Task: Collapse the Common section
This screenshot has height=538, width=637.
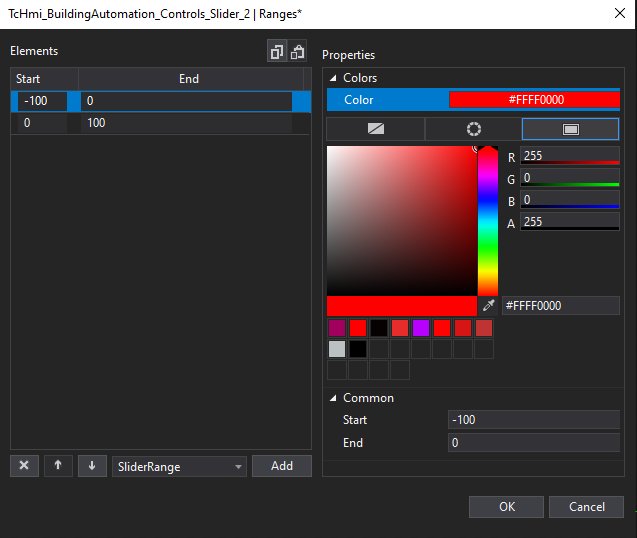Action: (x=333, y=398)
